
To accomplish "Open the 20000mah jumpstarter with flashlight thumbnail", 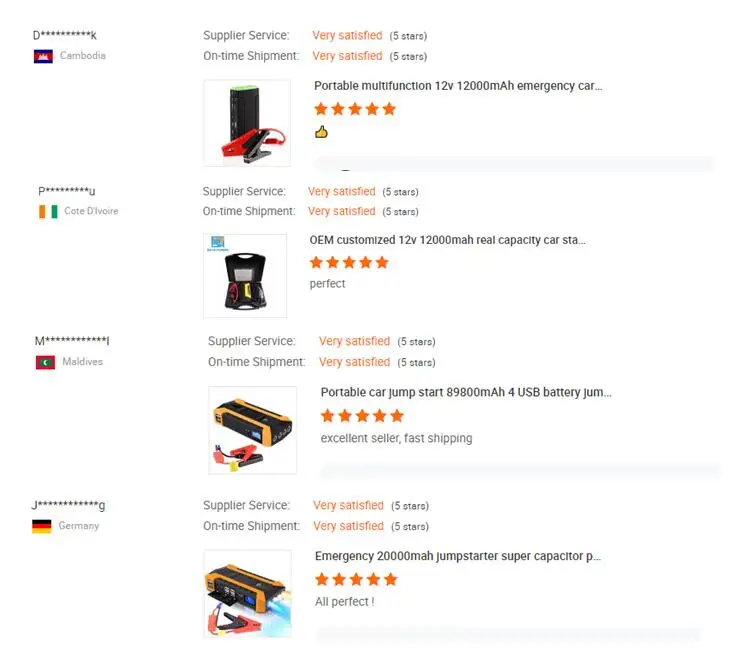I will pyautogui.click(x=248, y=593).
